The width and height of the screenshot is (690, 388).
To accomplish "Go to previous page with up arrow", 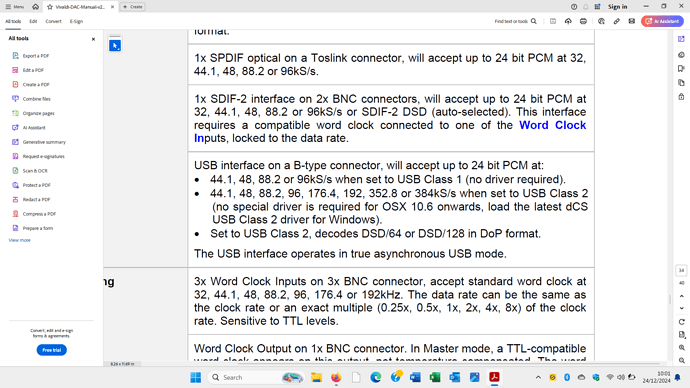I will 682,296.
